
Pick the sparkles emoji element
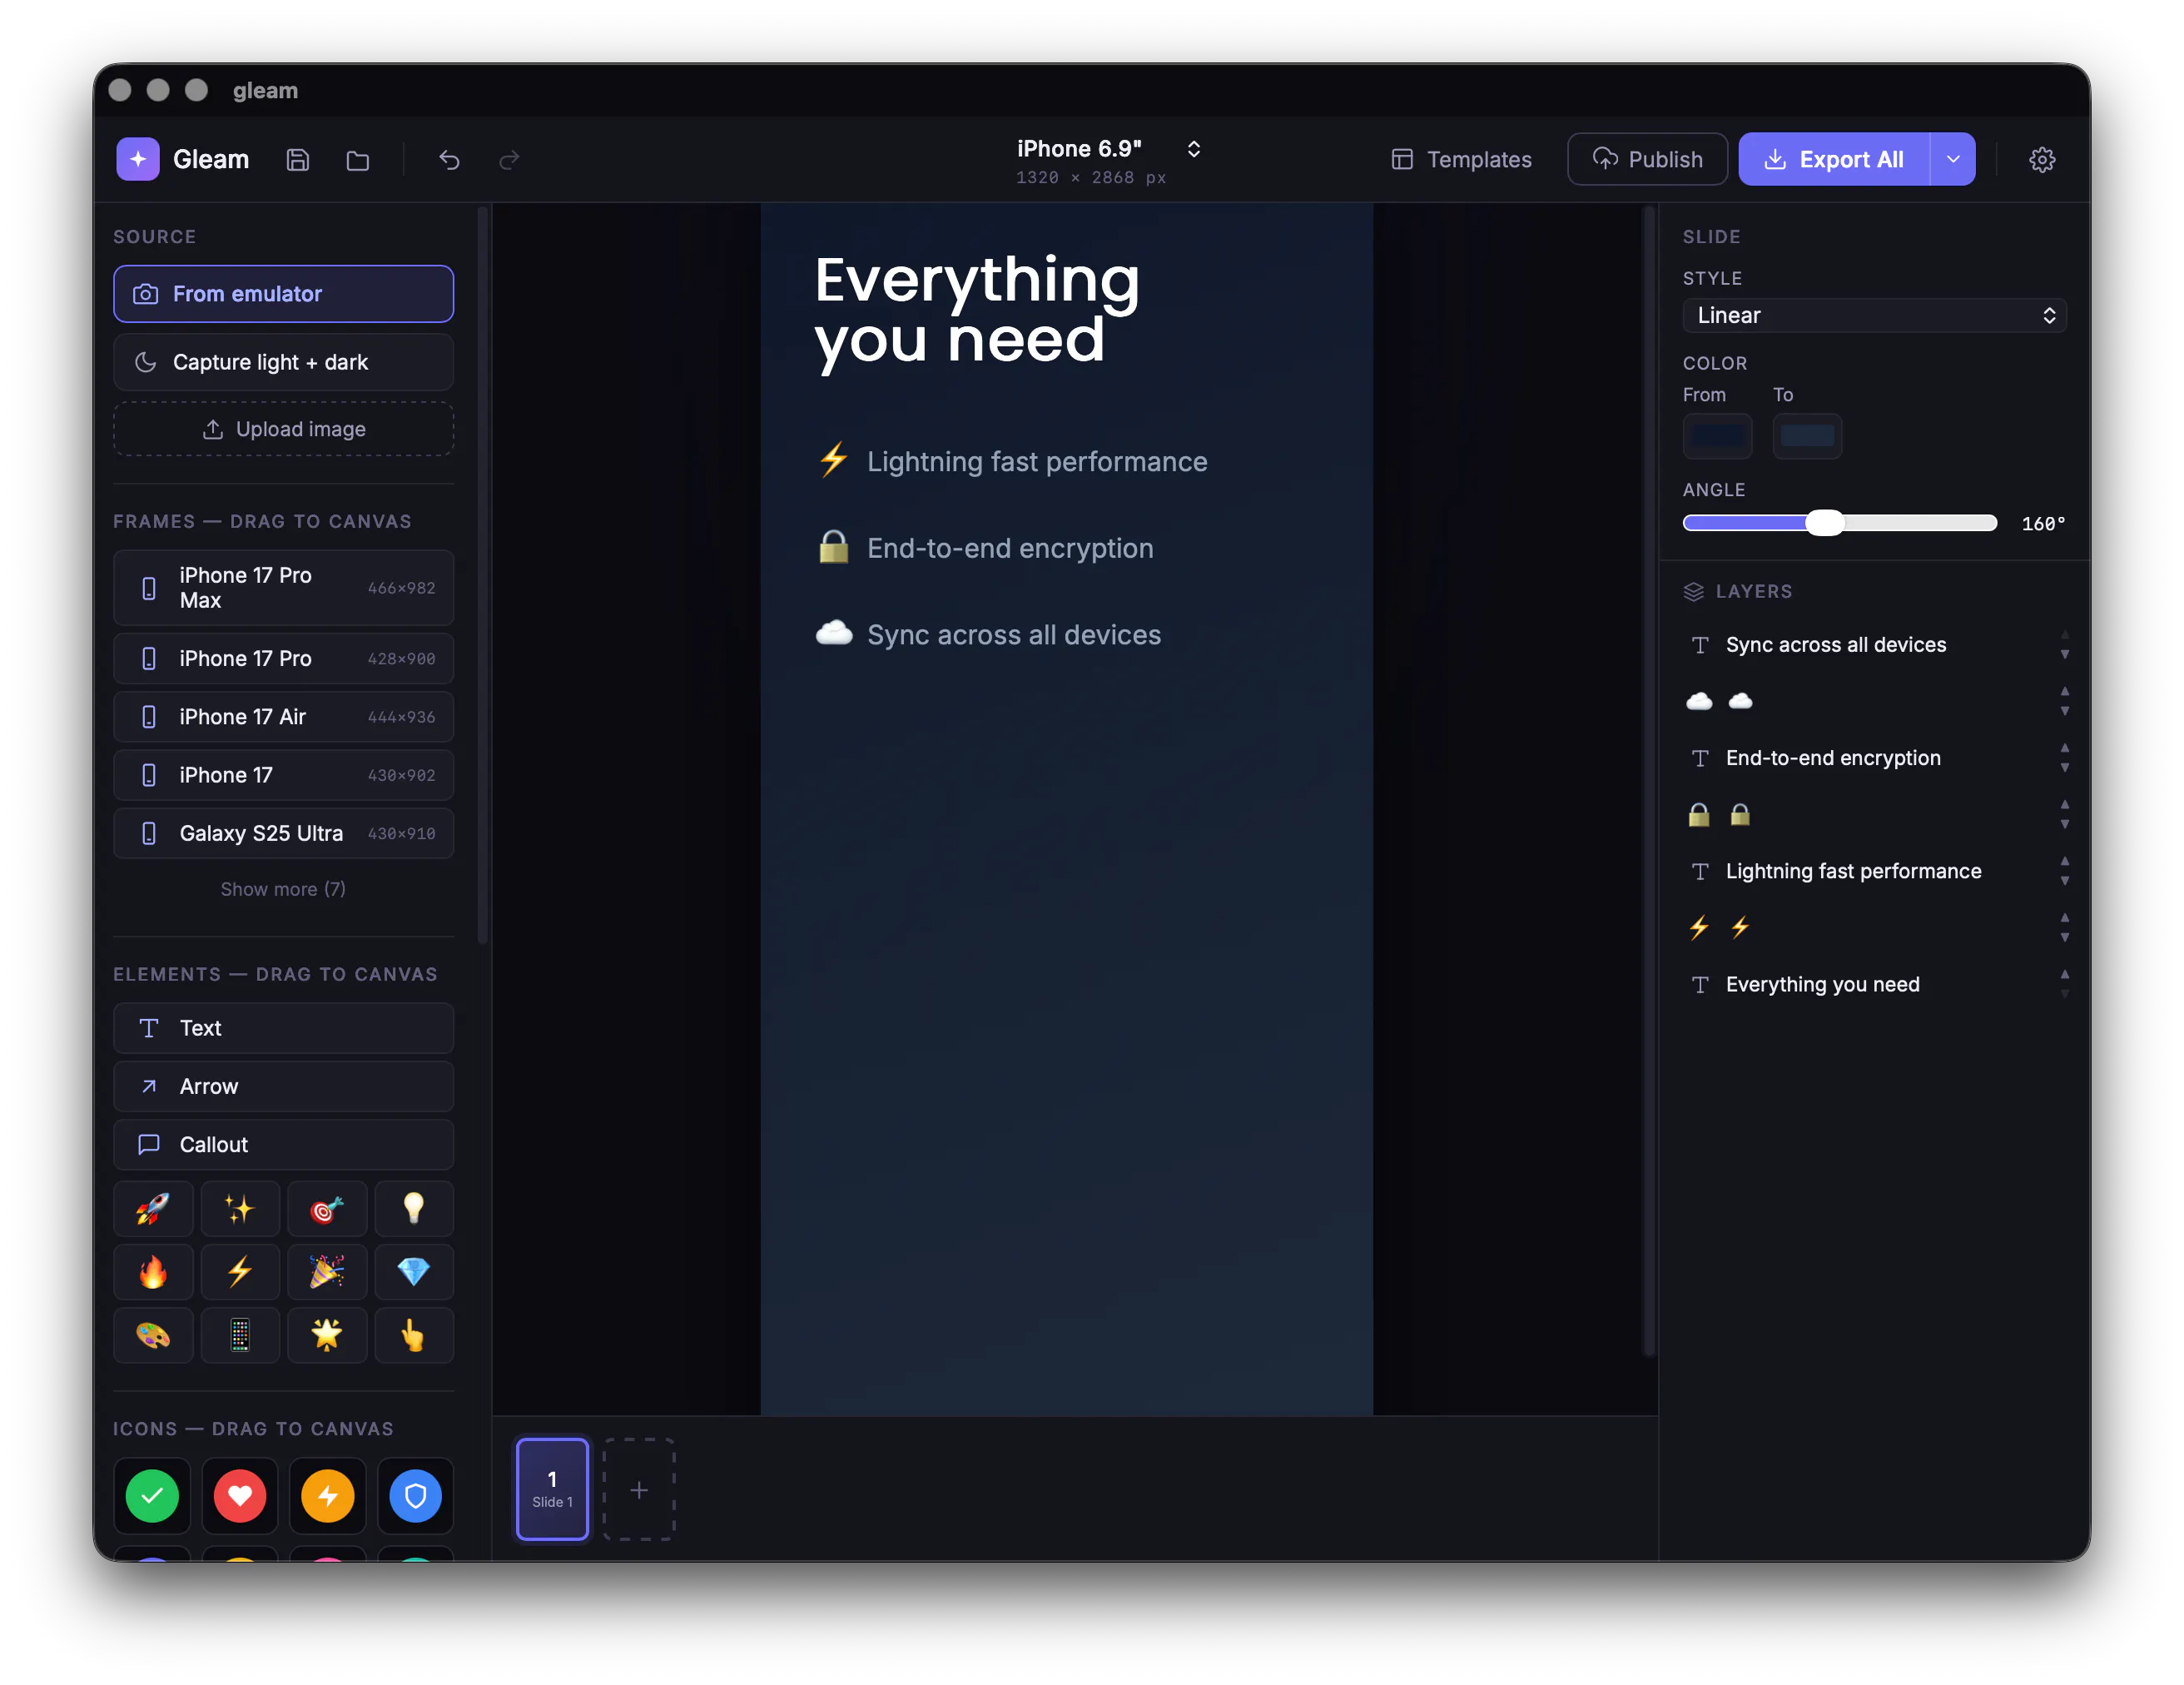click(240, 1209)
